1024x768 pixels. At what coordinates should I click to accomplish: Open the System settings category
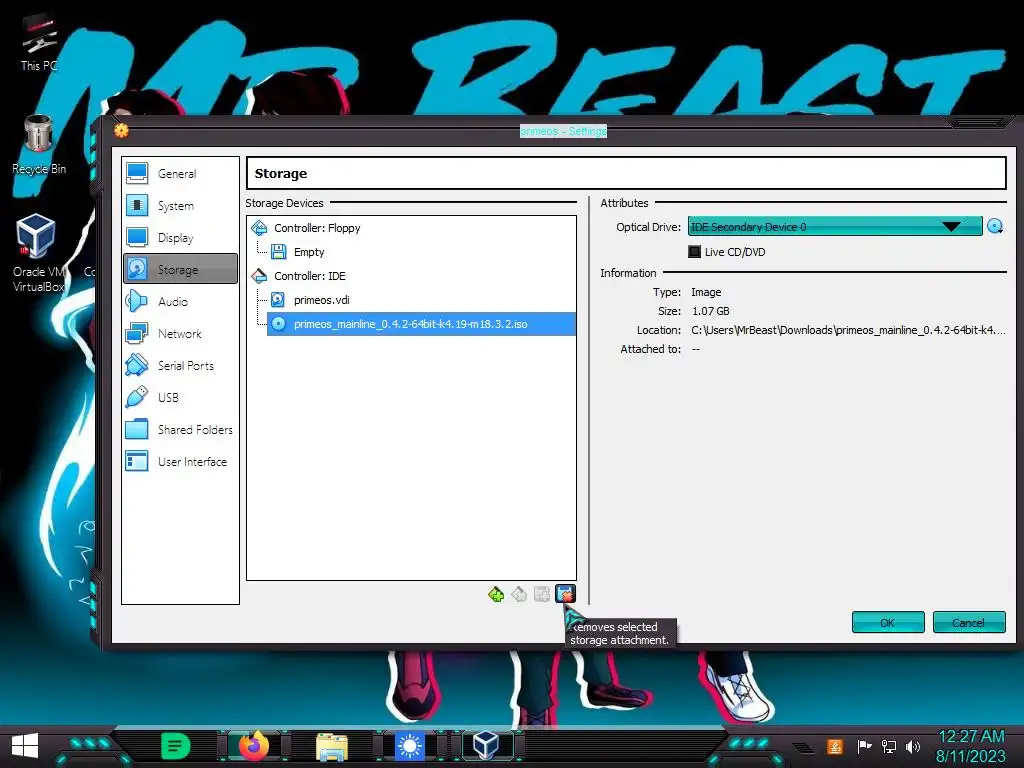(180, 206)
